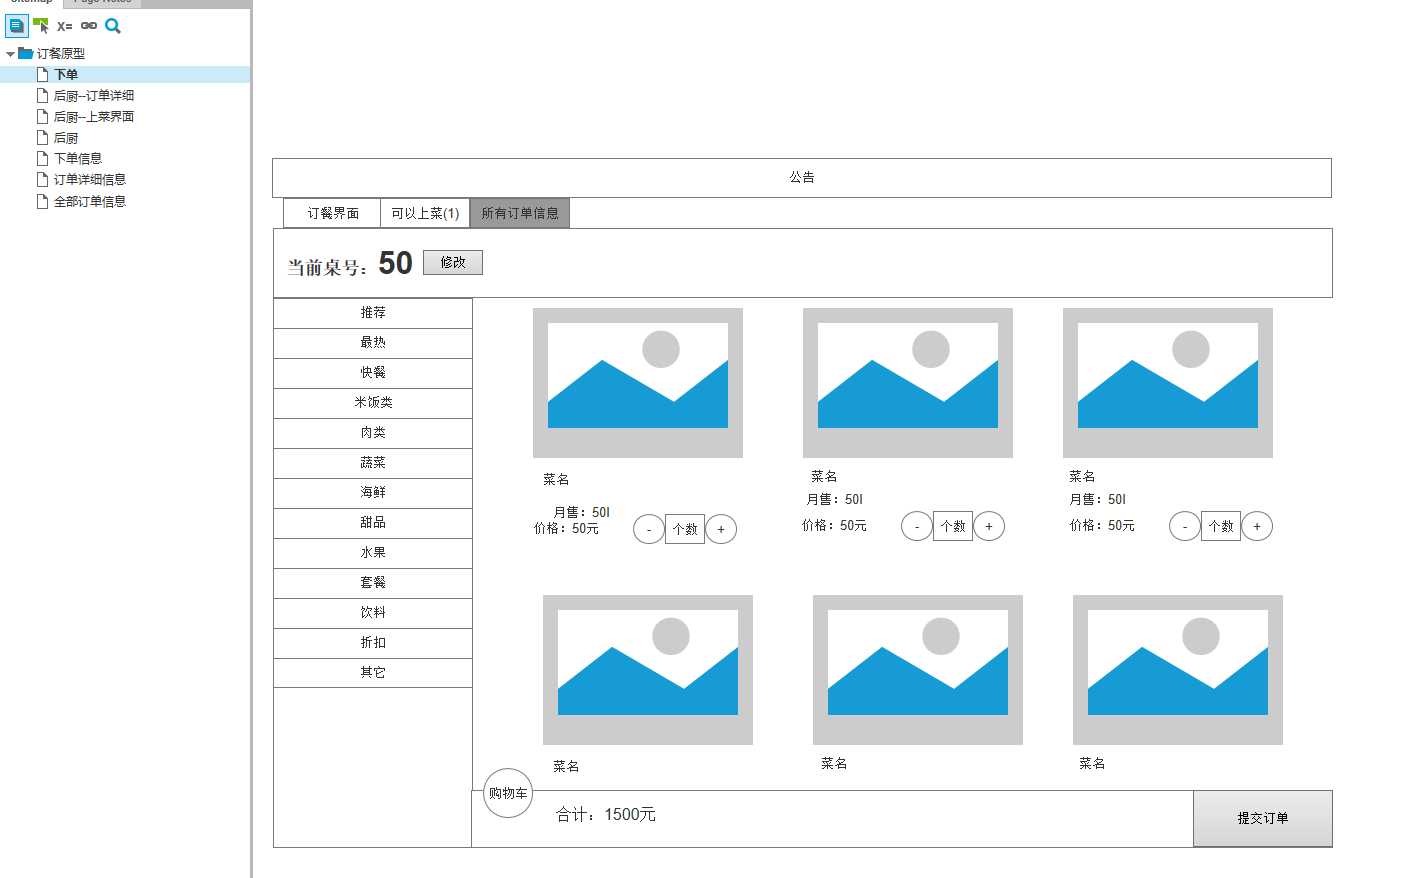This screenshot has height=878, width=1413.
Task: Open the magnifier search icon in sitemap
Action: [113, 26]
